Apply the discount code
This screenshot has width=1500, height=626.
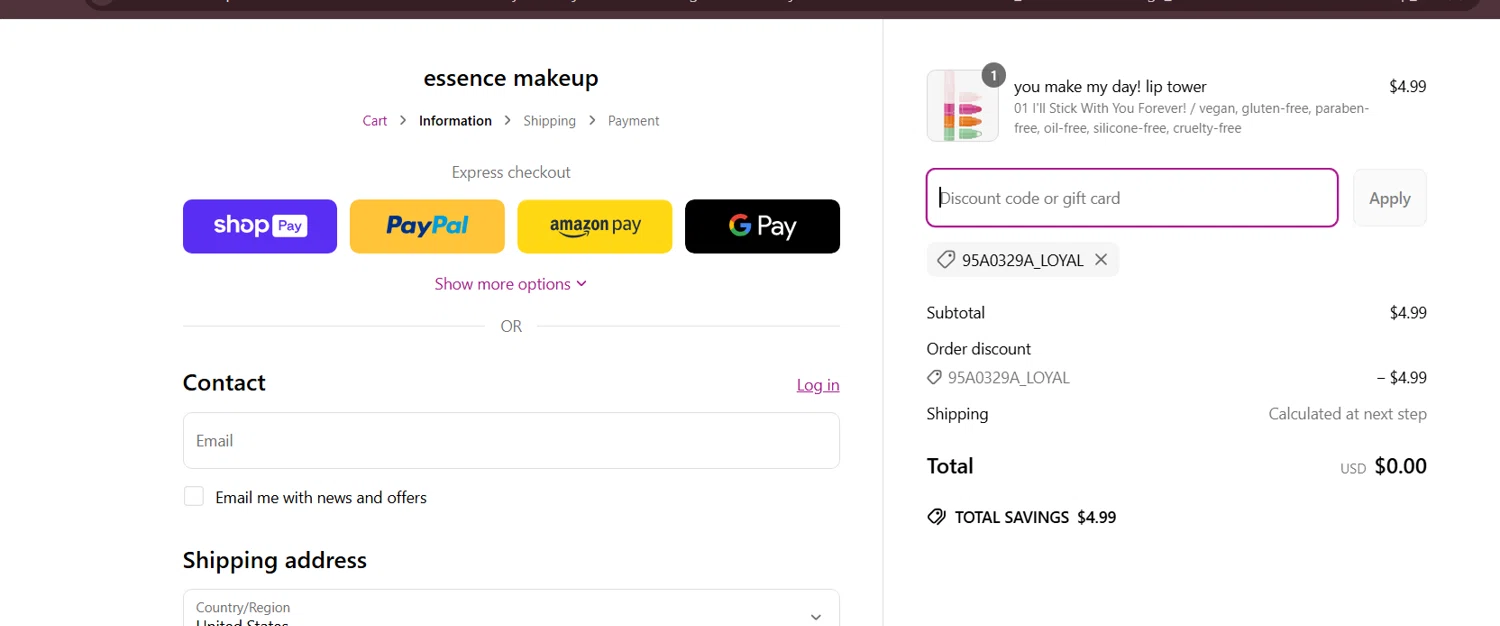click(x=1390, y=198)
